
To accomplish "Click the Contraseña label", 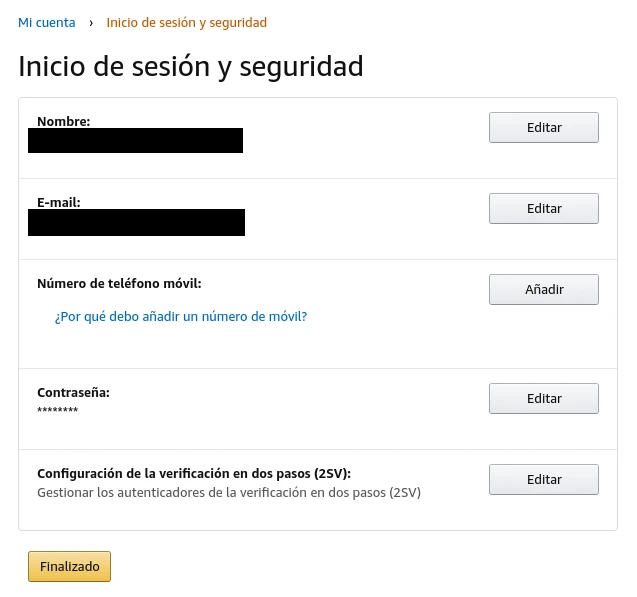I will tap(73, 393).
